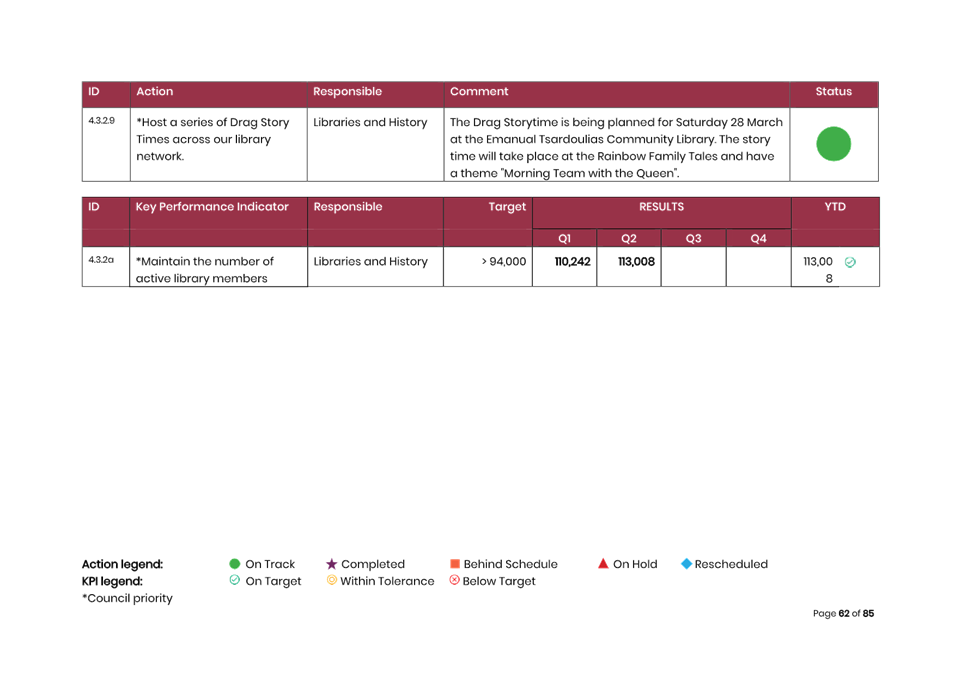
Task: Click the Rescheduled blue diamond icon
Action: tap(686, 564)
